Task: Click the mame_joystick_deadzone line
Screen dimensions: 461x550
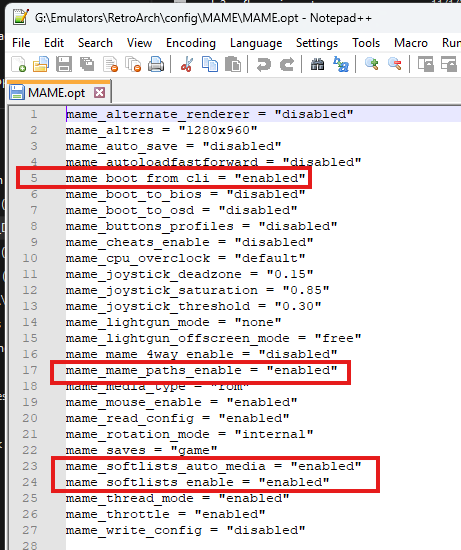Action: tap(189, 274)
